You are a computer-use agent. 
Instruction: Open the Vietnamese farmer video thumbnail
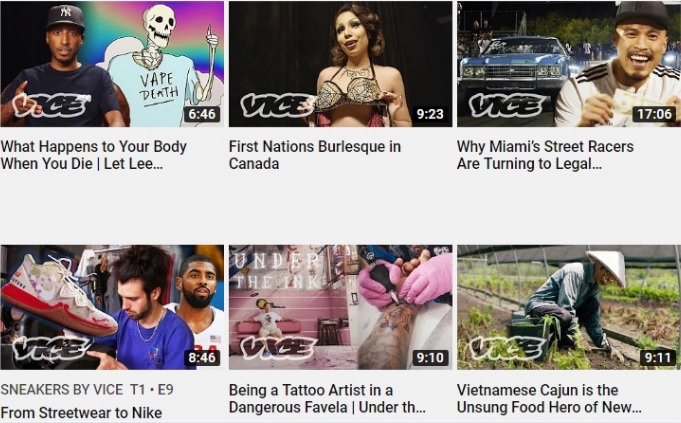coord(569,307)
